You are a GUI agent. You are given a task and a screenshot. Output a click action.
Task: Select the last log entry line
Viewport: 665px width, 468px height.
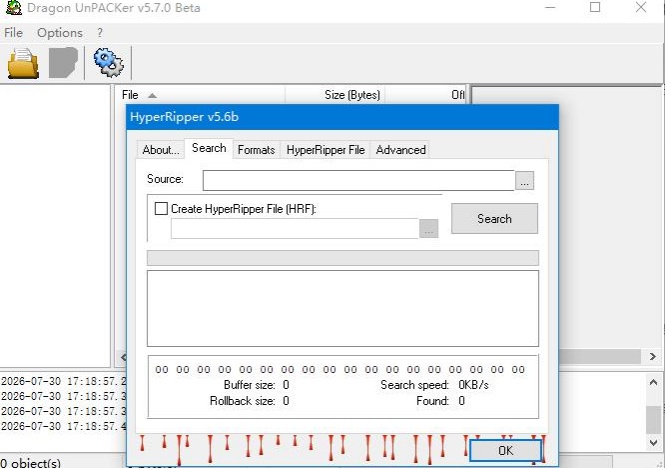tap(64, 426)
